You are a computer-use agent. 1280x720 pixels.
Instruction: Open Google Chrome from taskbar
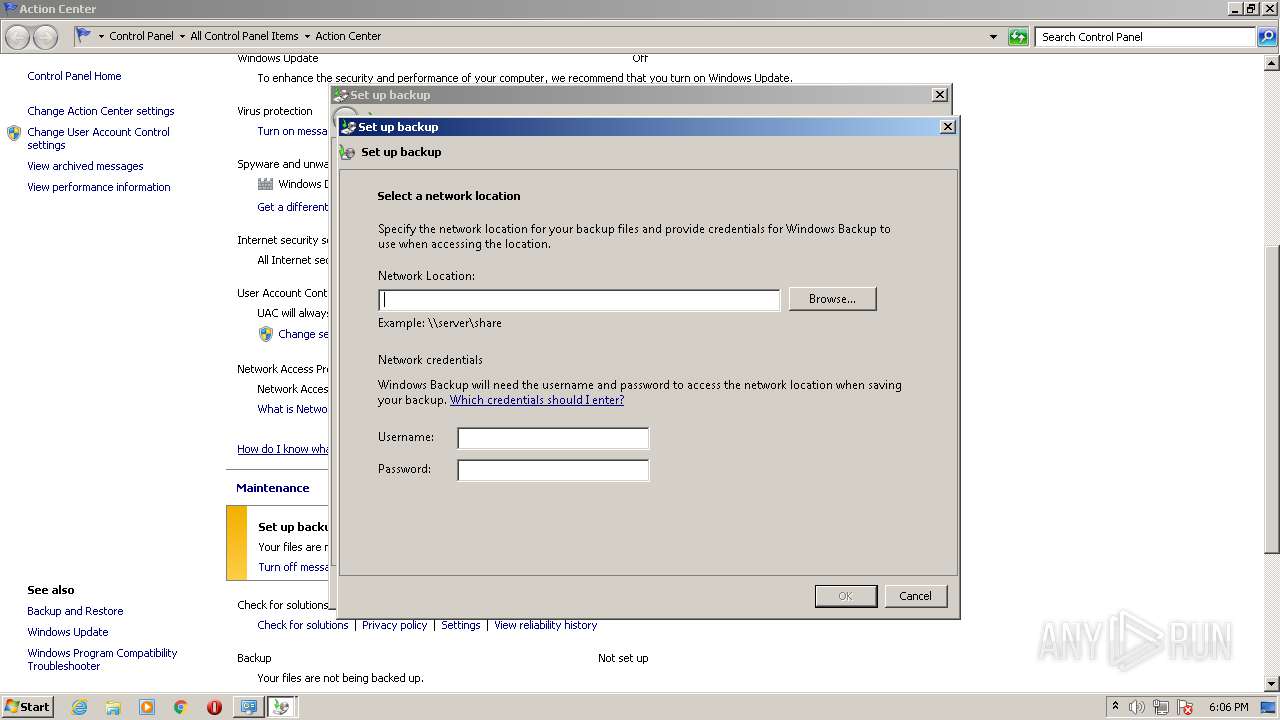(x=181, y=707)
